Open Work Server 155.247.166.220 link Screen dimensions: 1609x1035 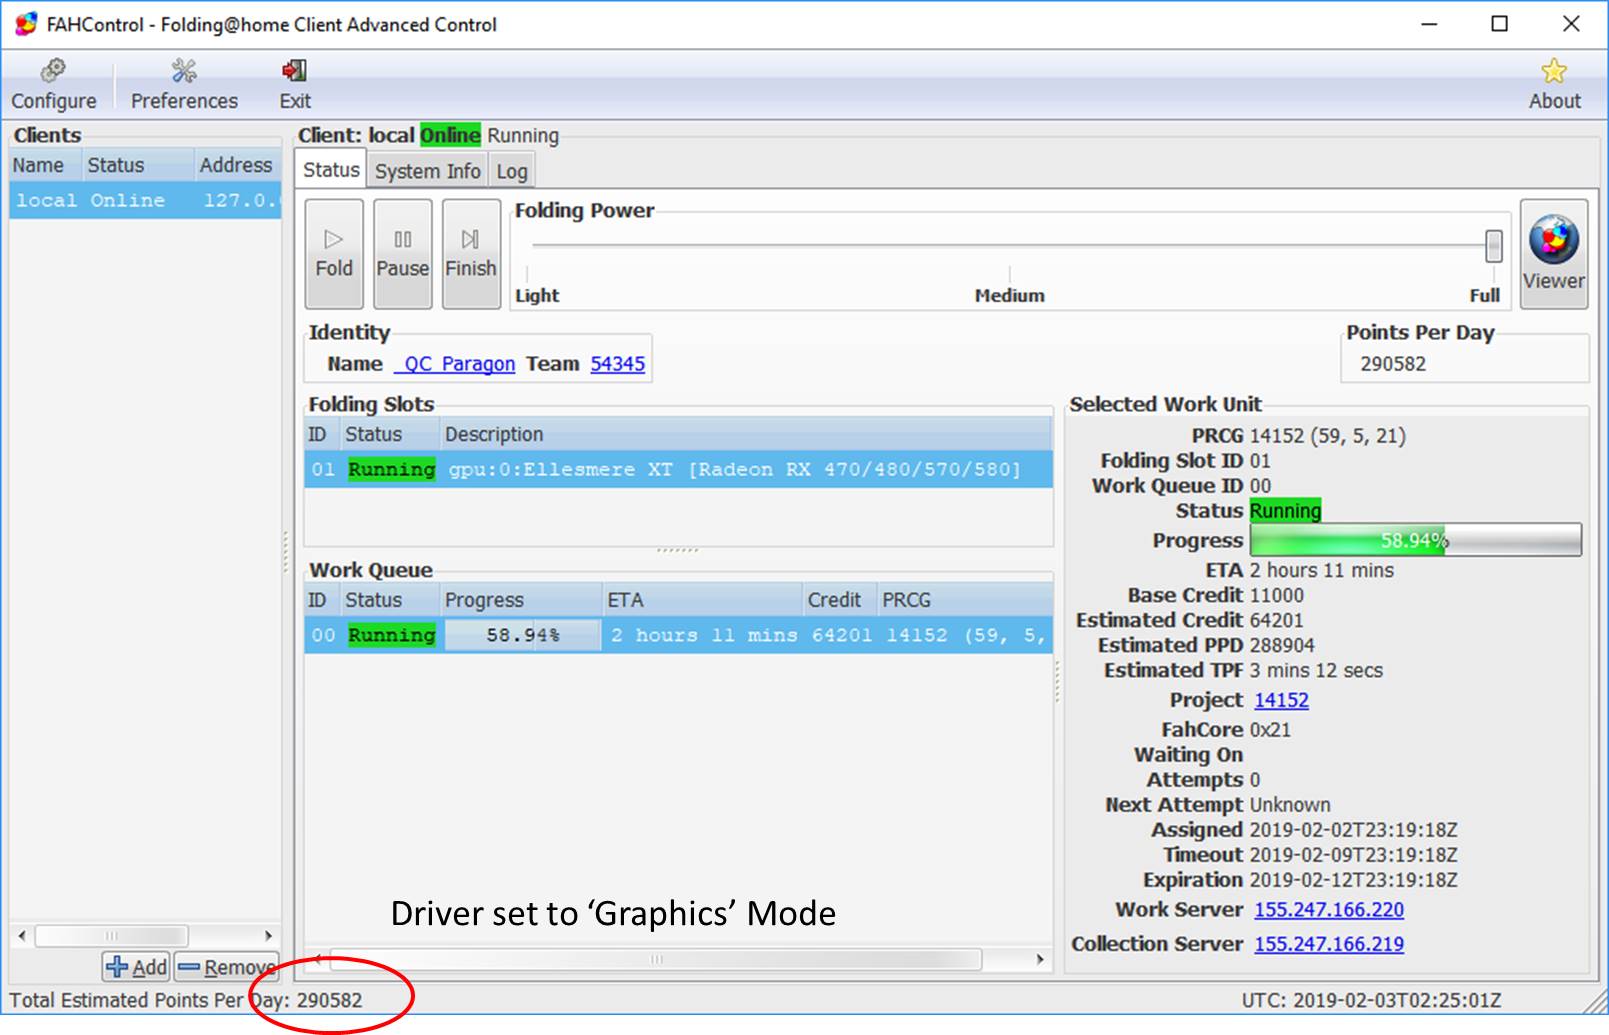pos(1329,910)
